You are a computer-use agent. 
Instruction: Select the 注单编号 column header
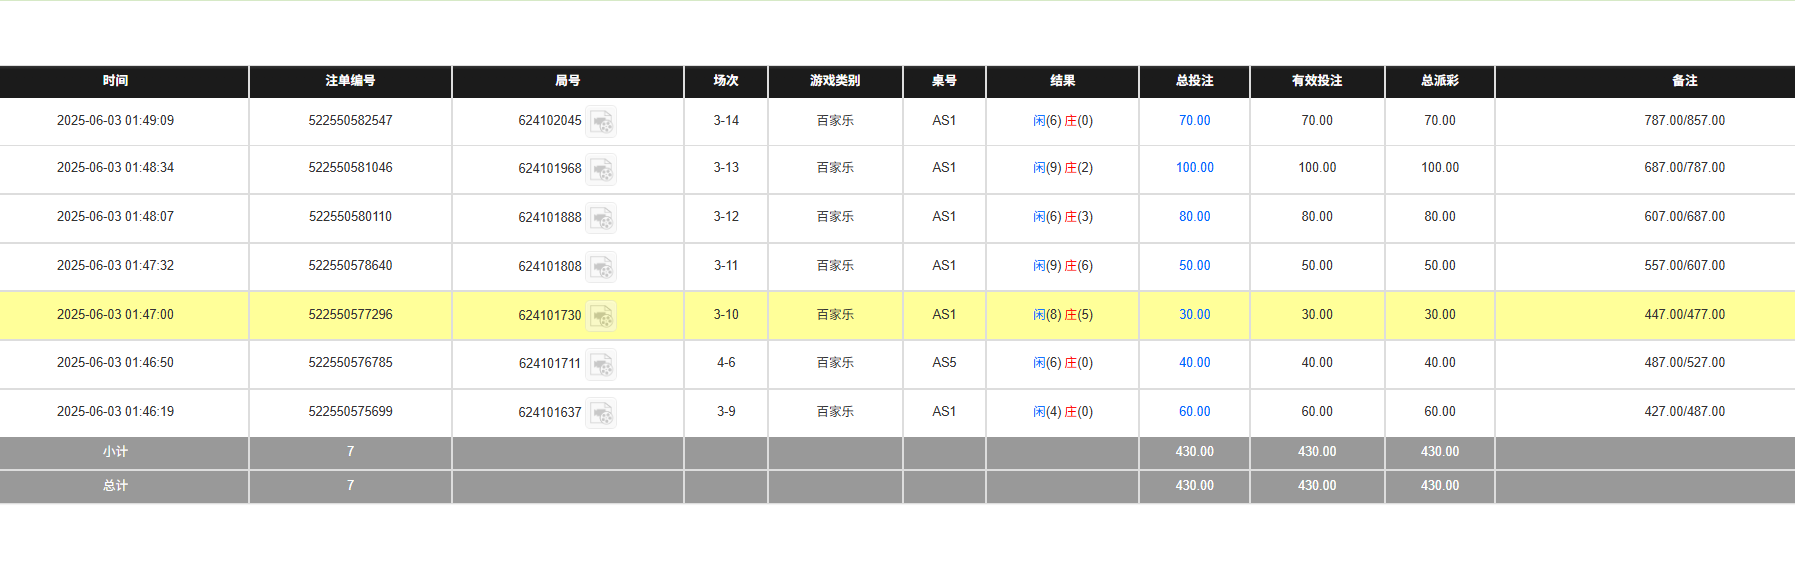(350, 81)
